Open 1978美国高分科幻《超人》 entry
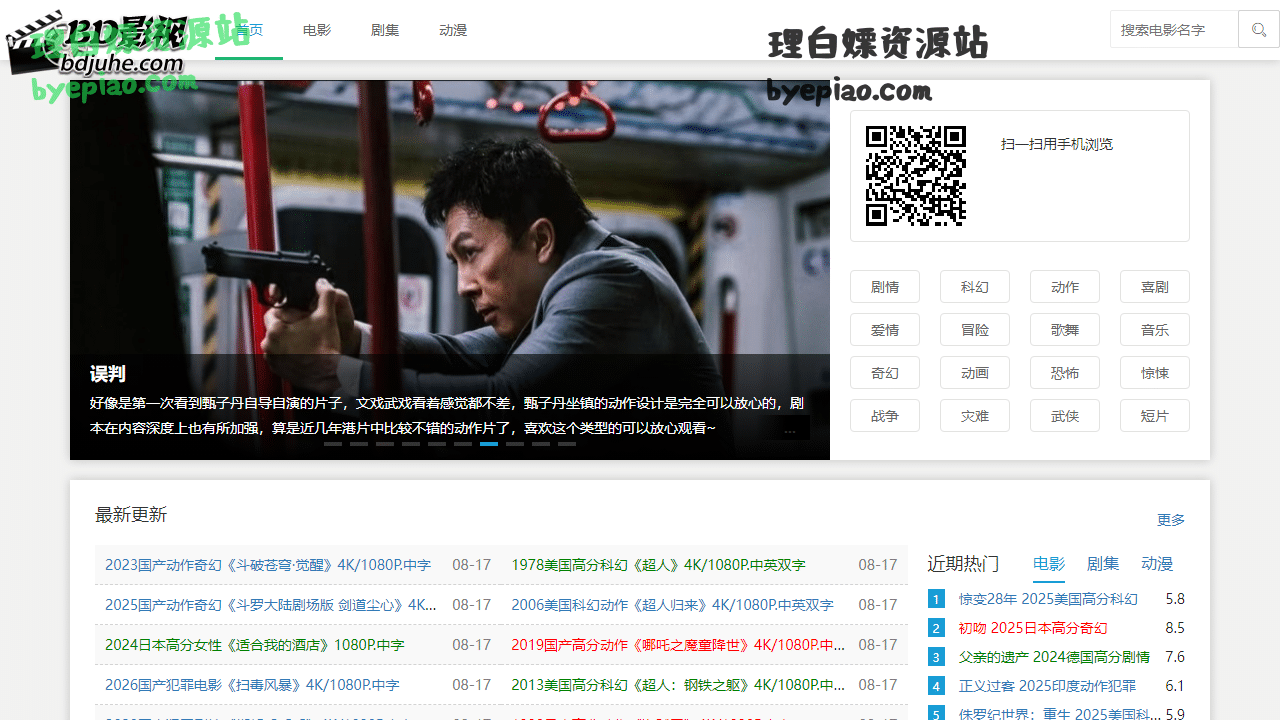 (658, 565)
